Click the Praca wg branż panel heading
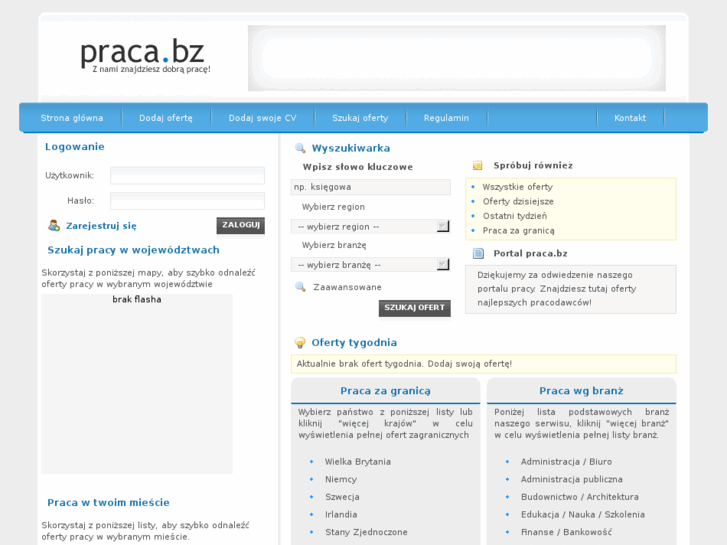This screenshot has height=545, width=727. click(x=581, y=391)
